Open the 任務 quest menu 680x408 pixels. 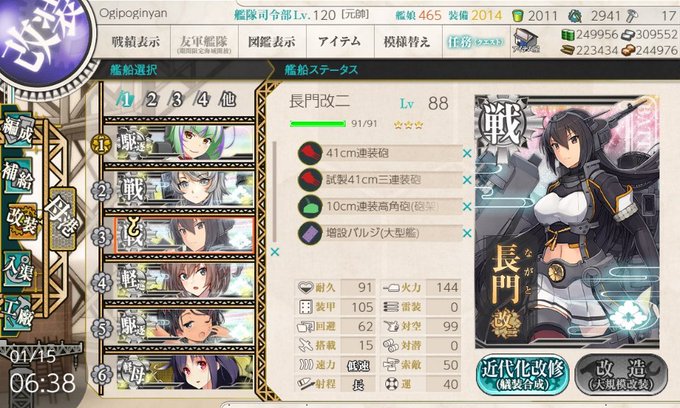(475, 42)
